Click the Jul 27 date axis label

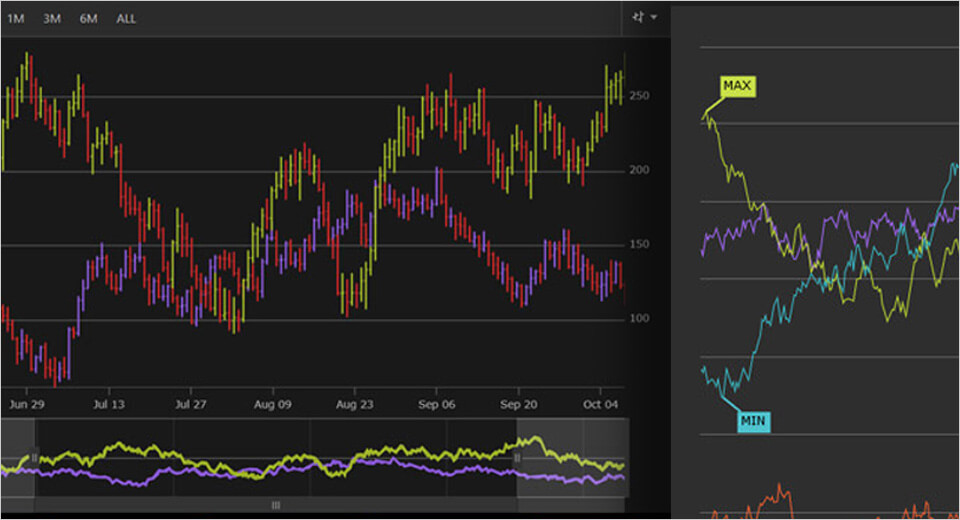[x=190, y=405]
